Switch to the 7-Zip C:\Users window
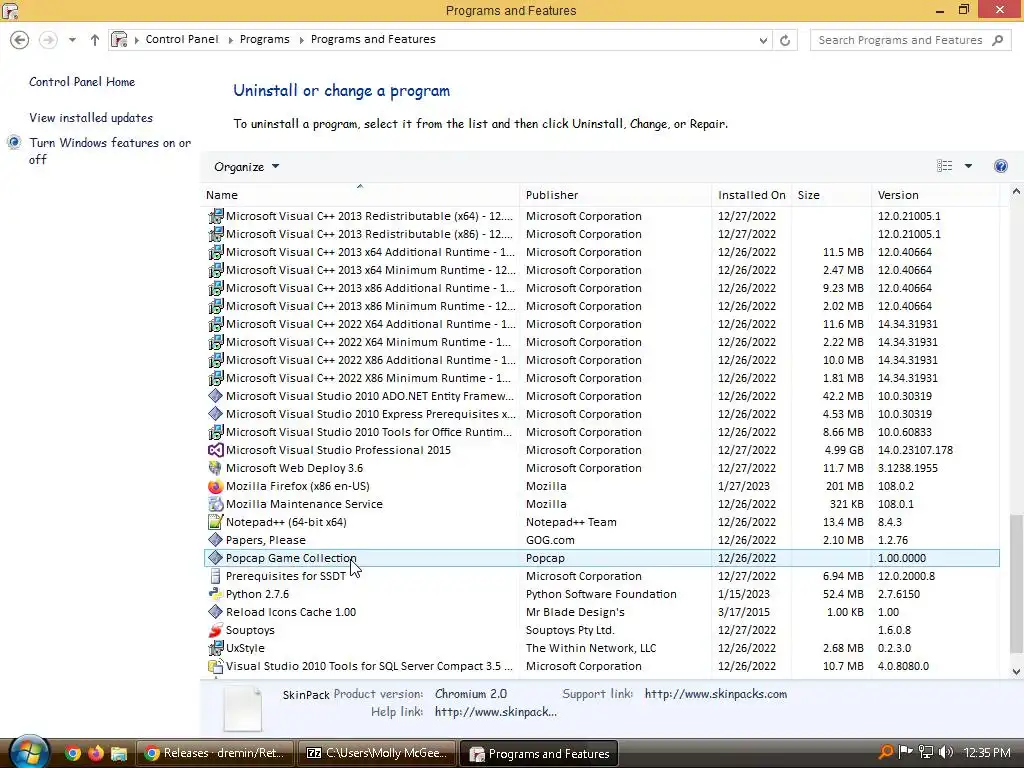This screenshot has height=768, width=1024. point(377,754)
